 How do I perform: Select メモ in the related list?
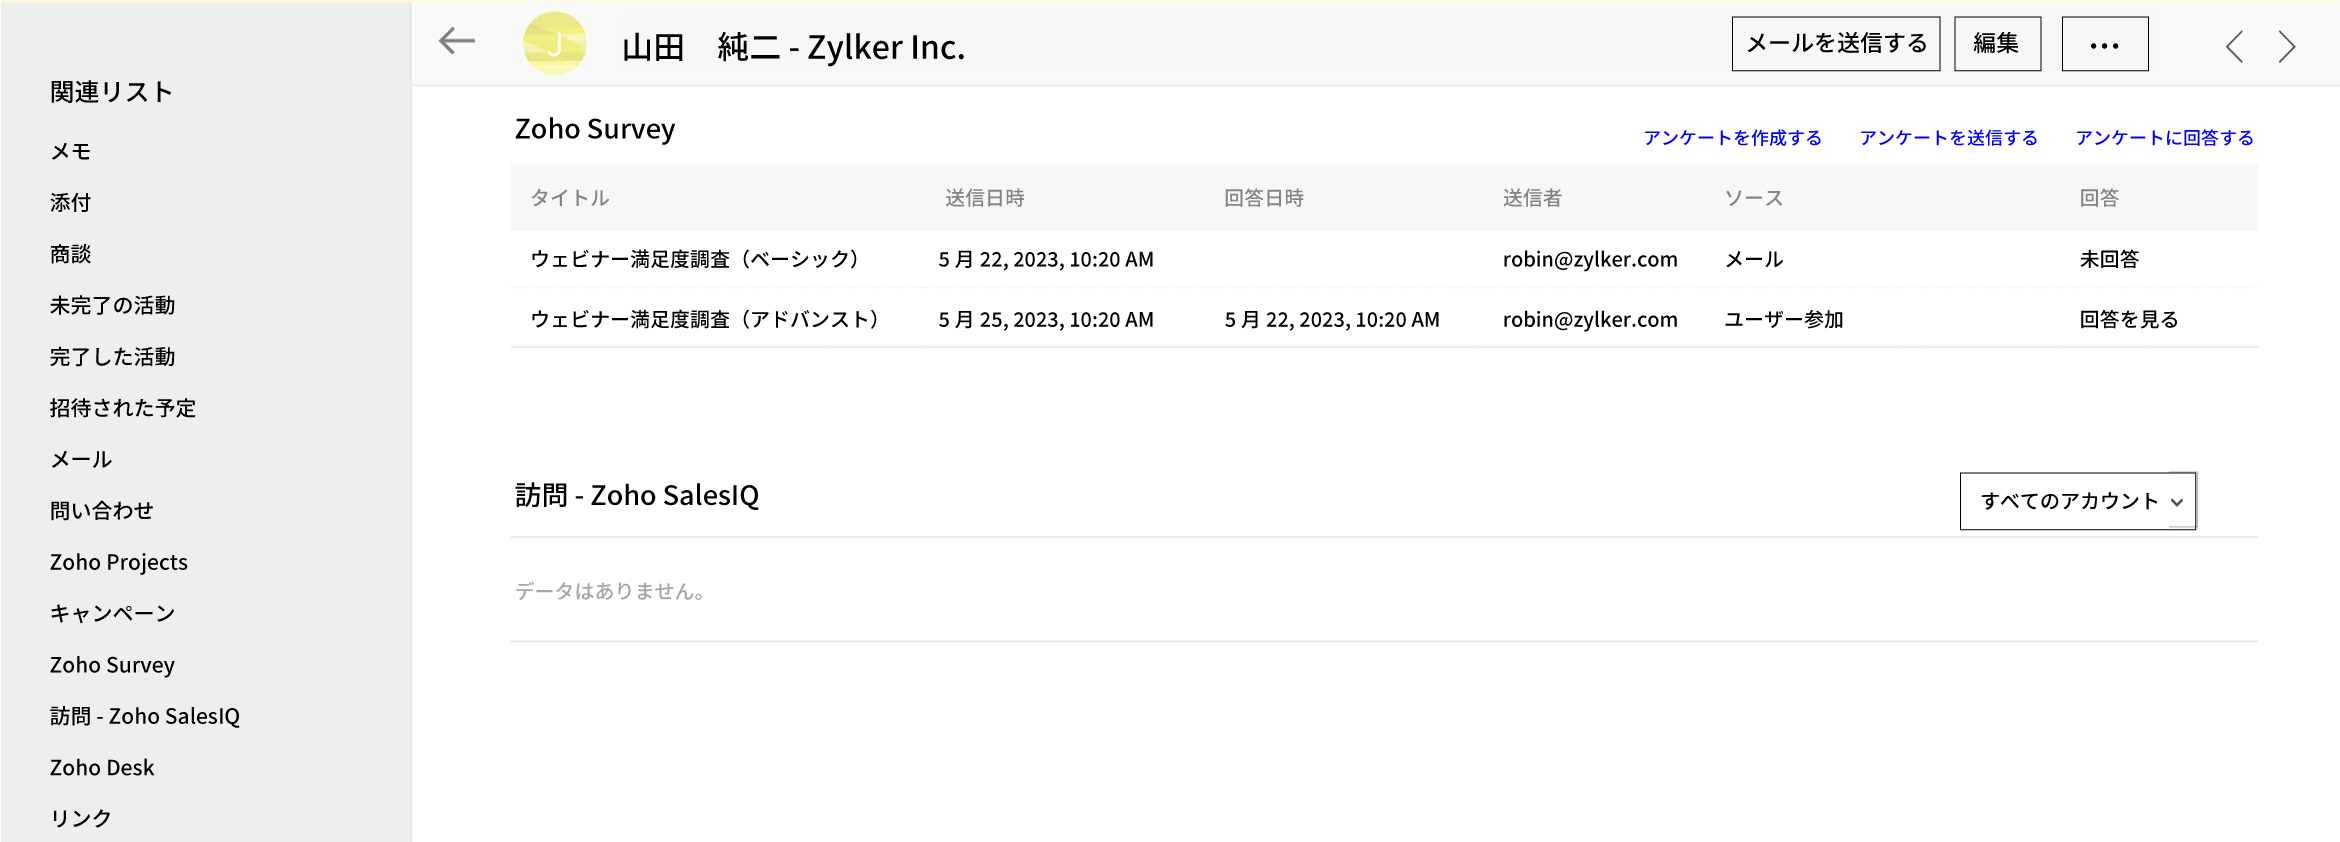tap(71, 152)
